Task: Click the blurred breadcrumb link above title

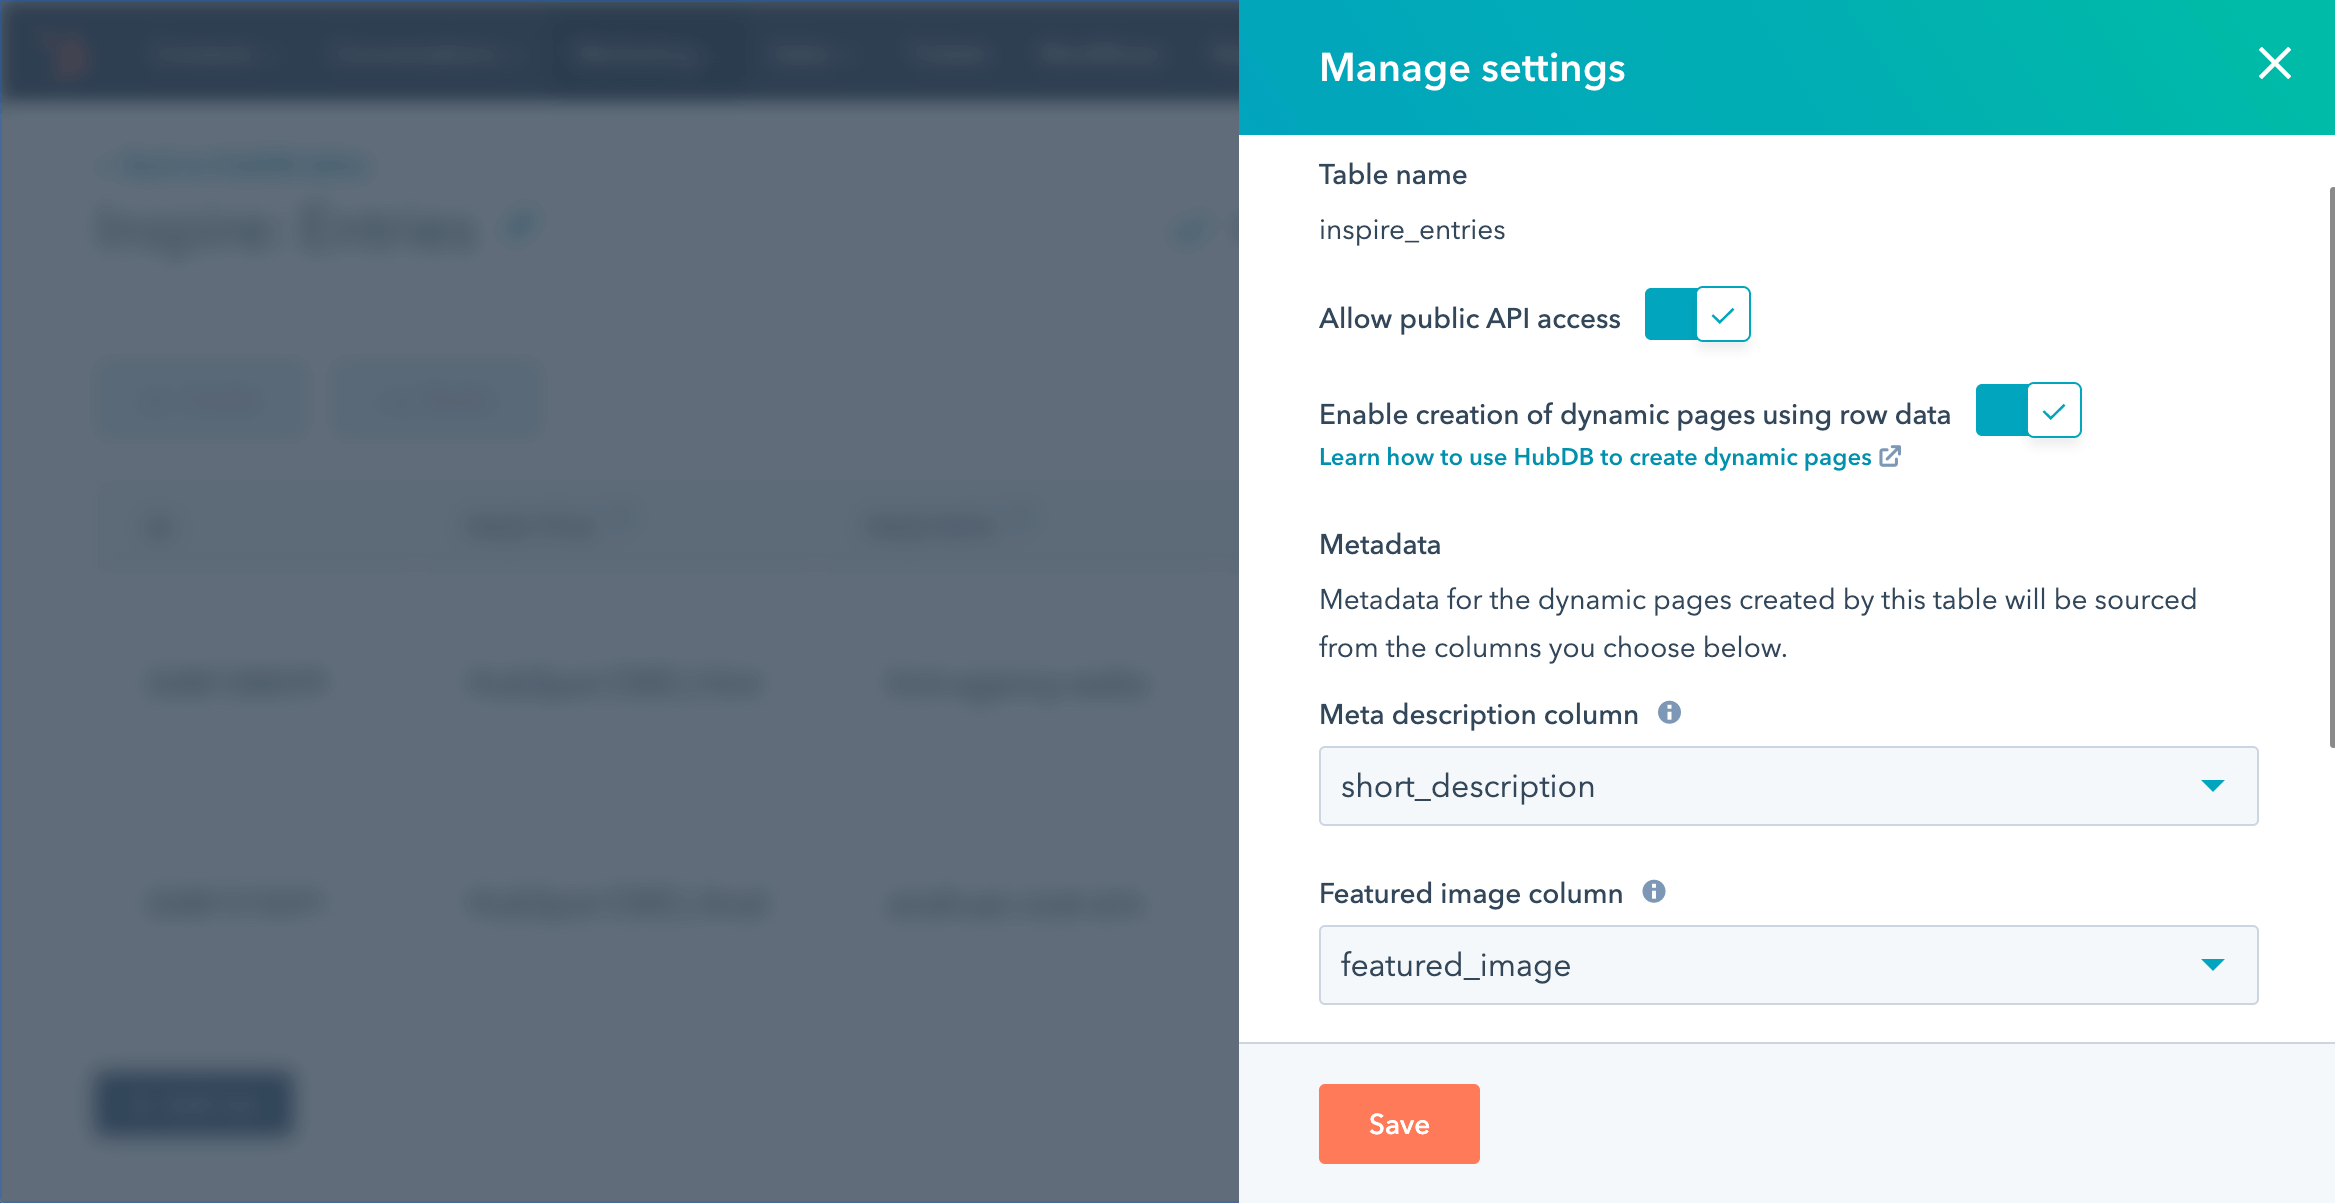Action: point(240,165)
